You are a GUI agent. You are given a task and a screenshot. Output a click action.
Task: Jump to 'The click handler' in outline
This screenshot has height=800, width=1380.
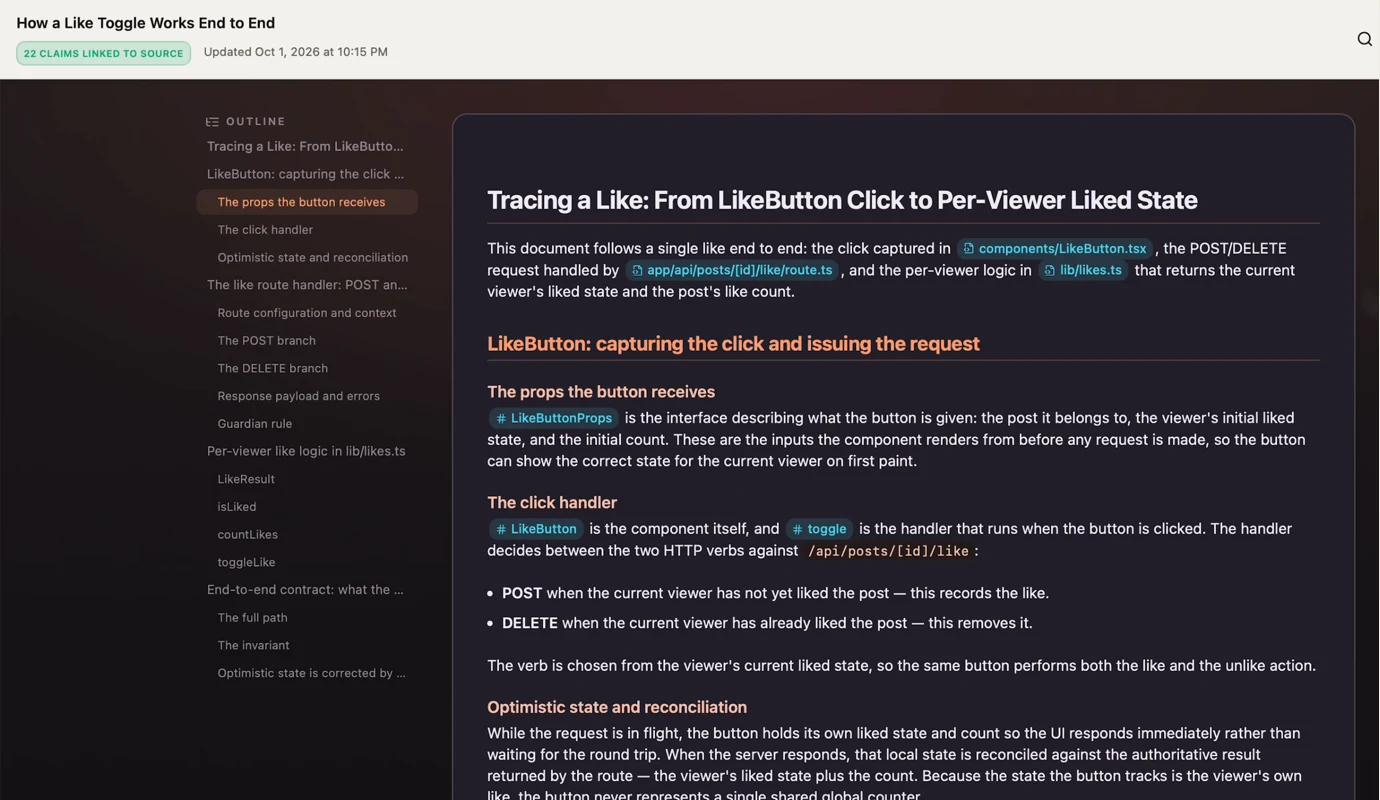pyautogui.click(x=265, y=230)
